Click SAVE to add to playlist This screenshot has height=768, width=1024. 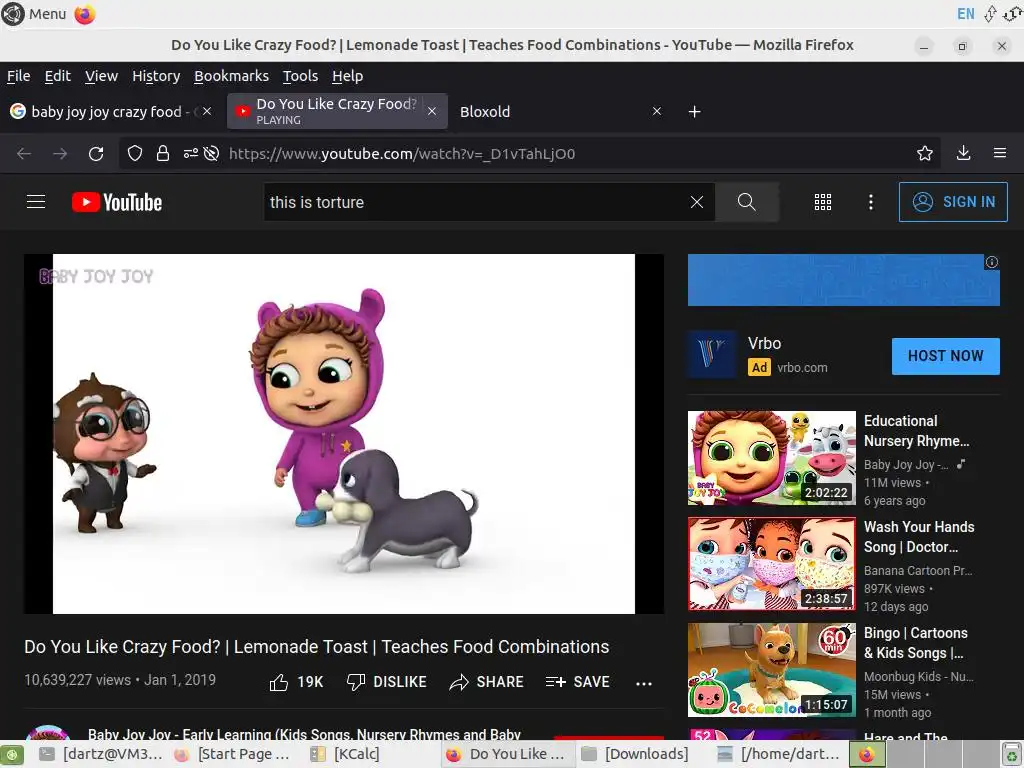(x=577, y=682)
